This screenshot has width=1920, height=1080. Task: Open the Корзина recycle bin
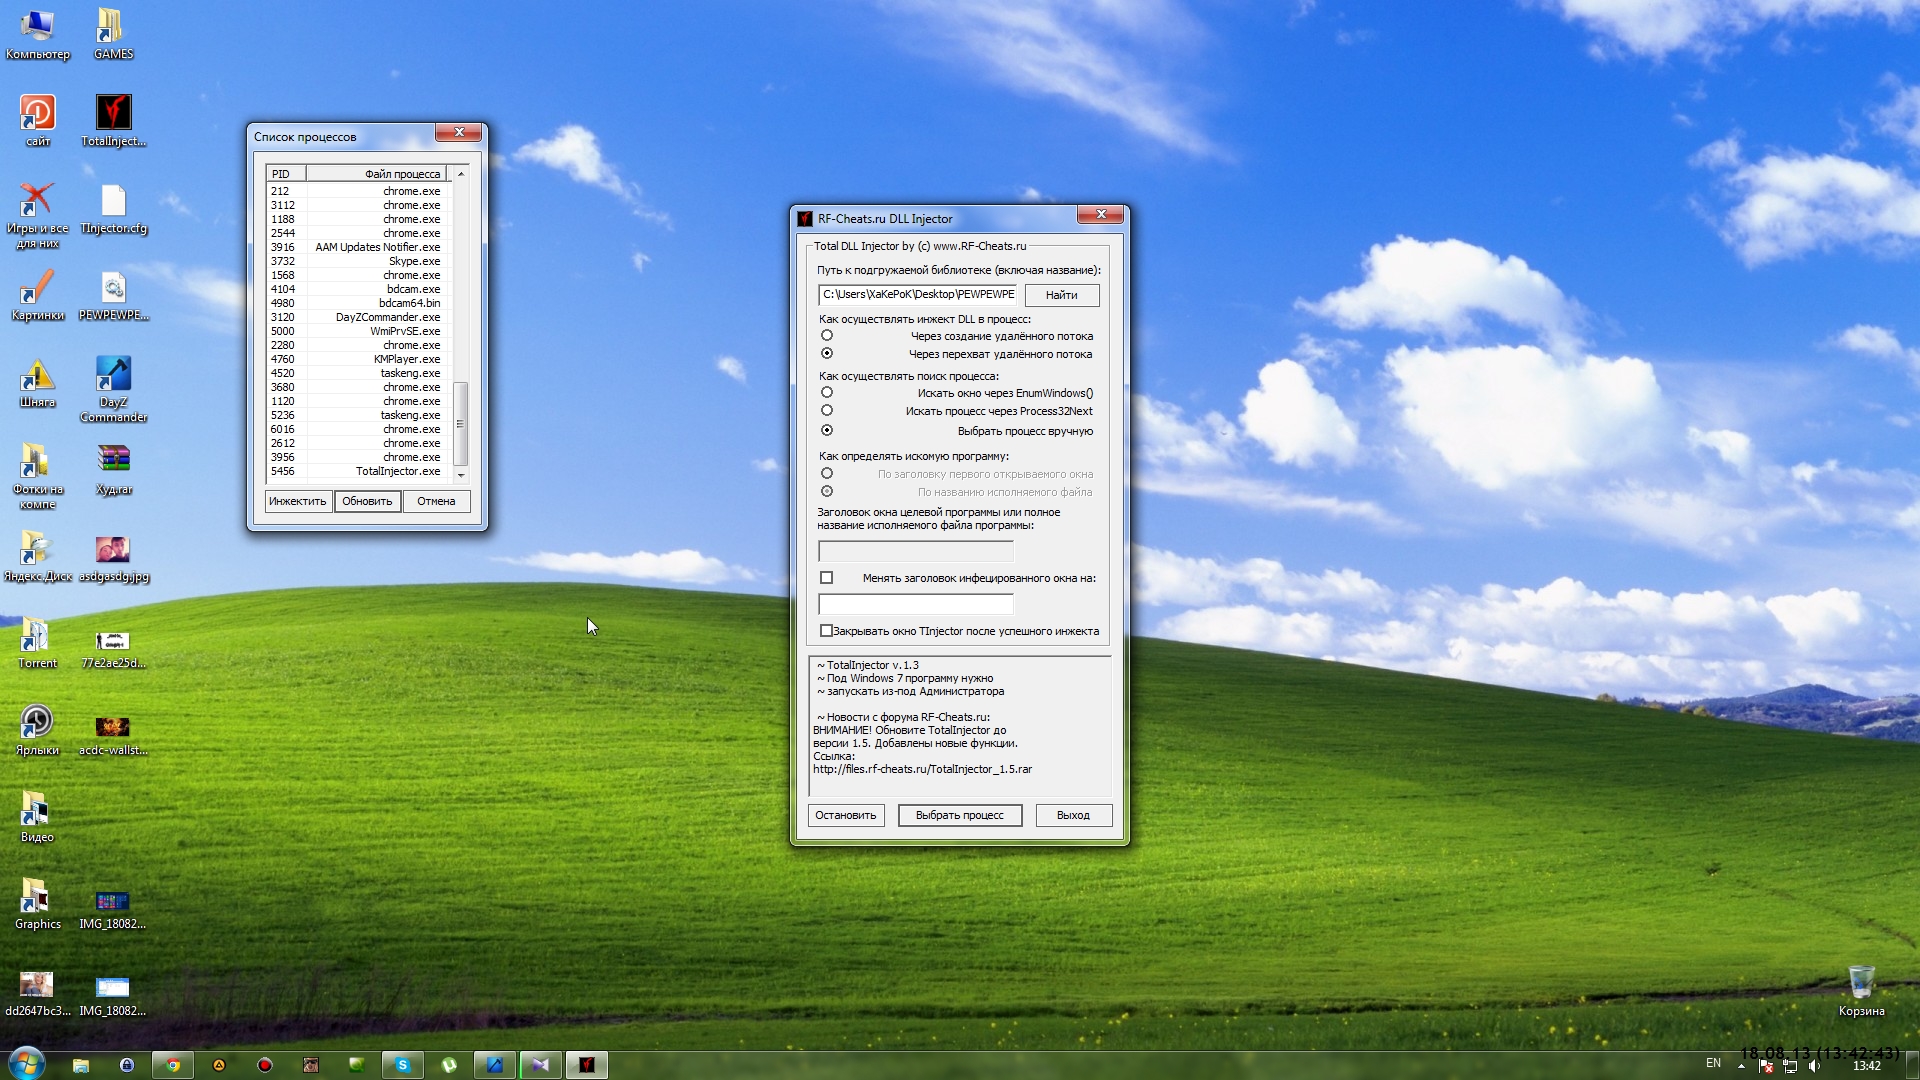tap(1861, 991)
